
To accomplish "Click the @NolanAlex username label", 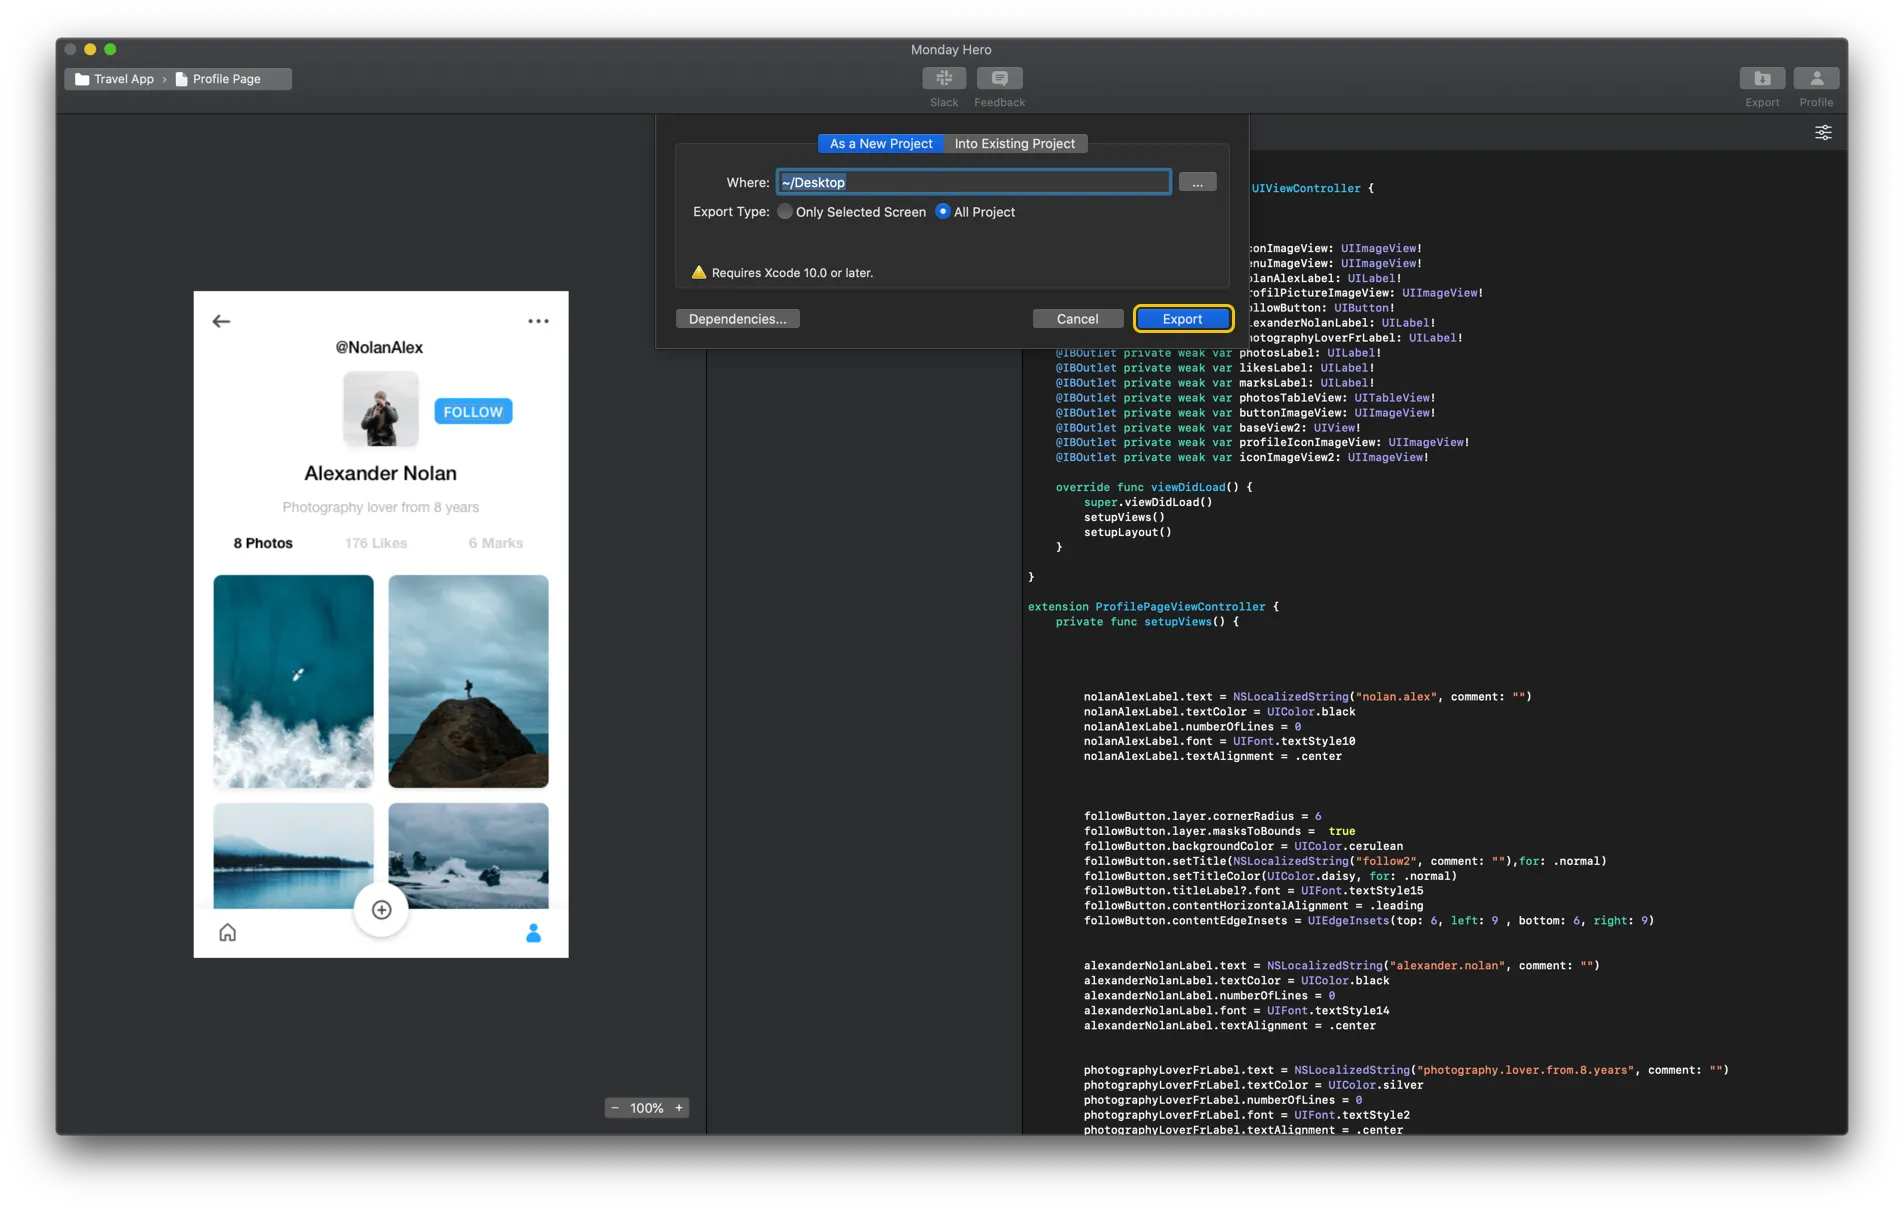I will (x=379, y=347).
